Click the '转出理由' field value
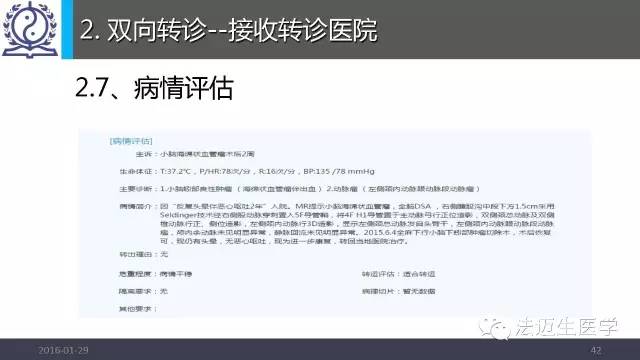Screen dimensions: 640x360 (164, 254)
